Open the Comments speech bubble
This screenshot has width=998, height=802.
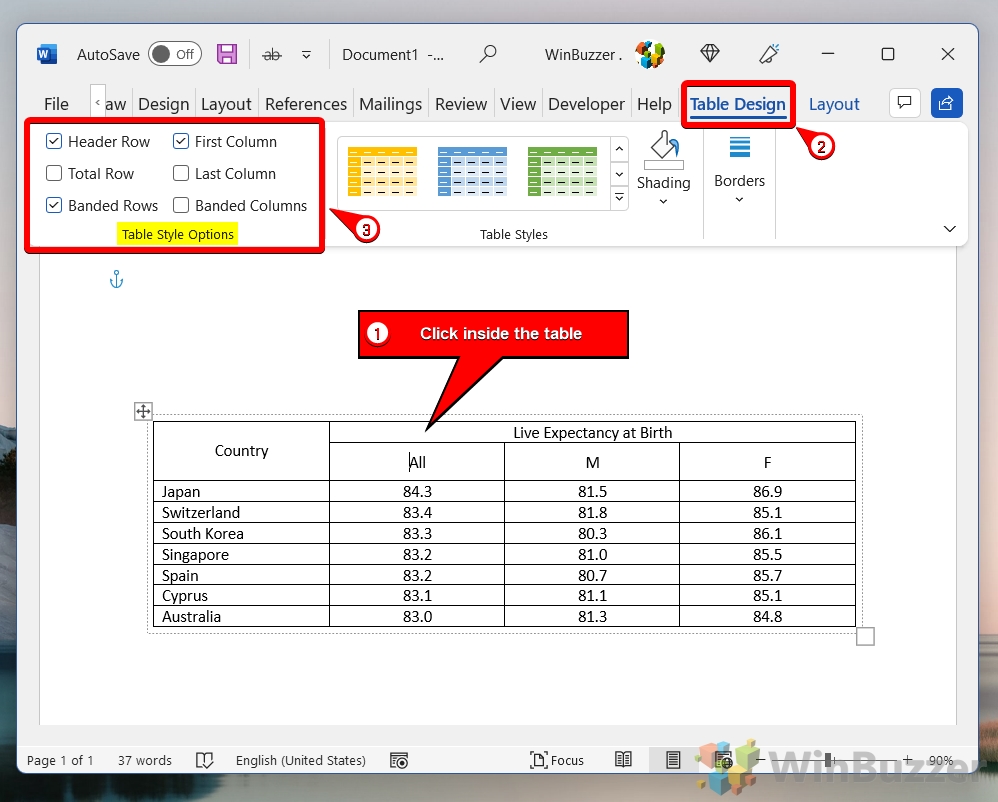tap(904, 102)
